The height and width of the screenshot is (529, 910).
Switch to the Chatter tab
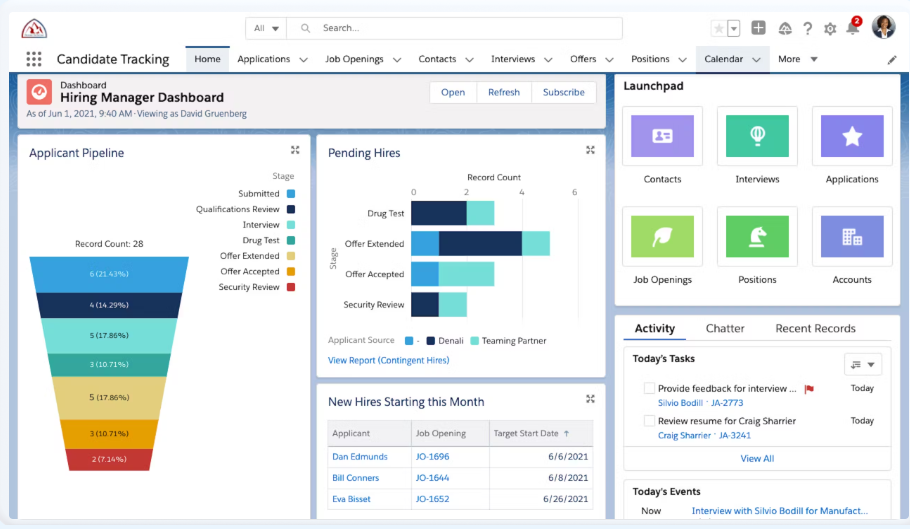click(725, 328)
